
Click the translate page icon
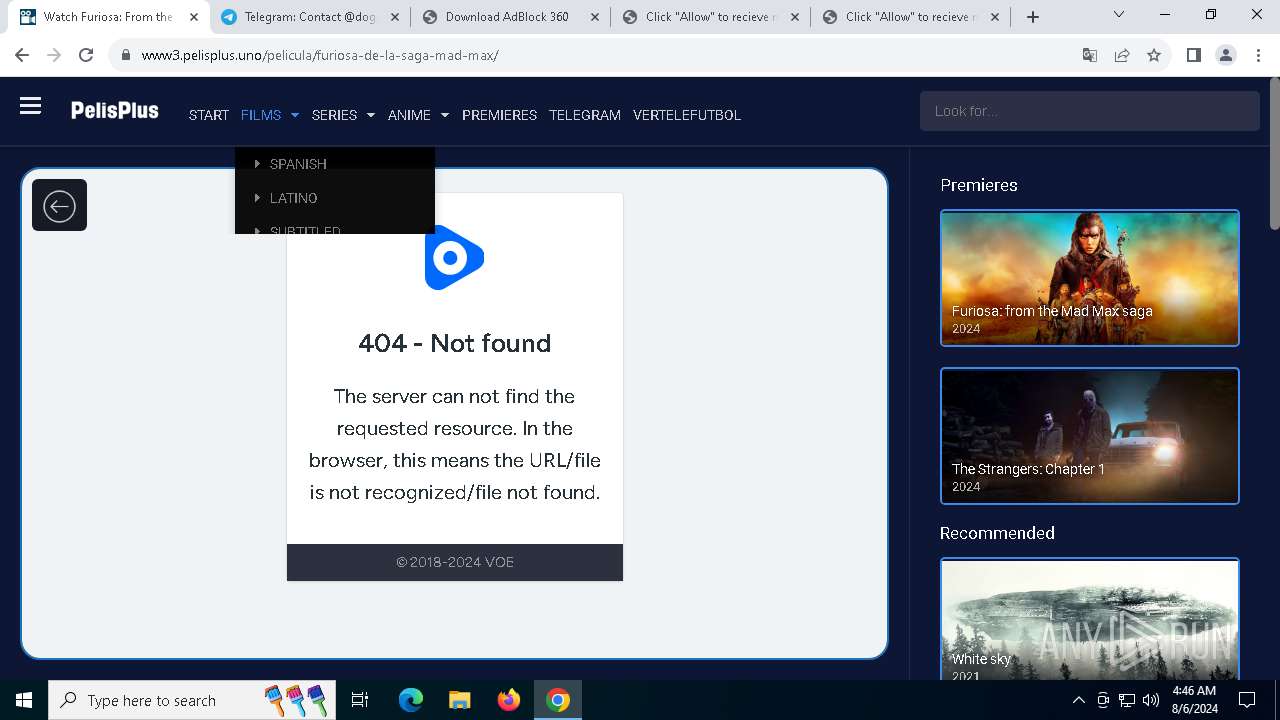coord(1090,55)
